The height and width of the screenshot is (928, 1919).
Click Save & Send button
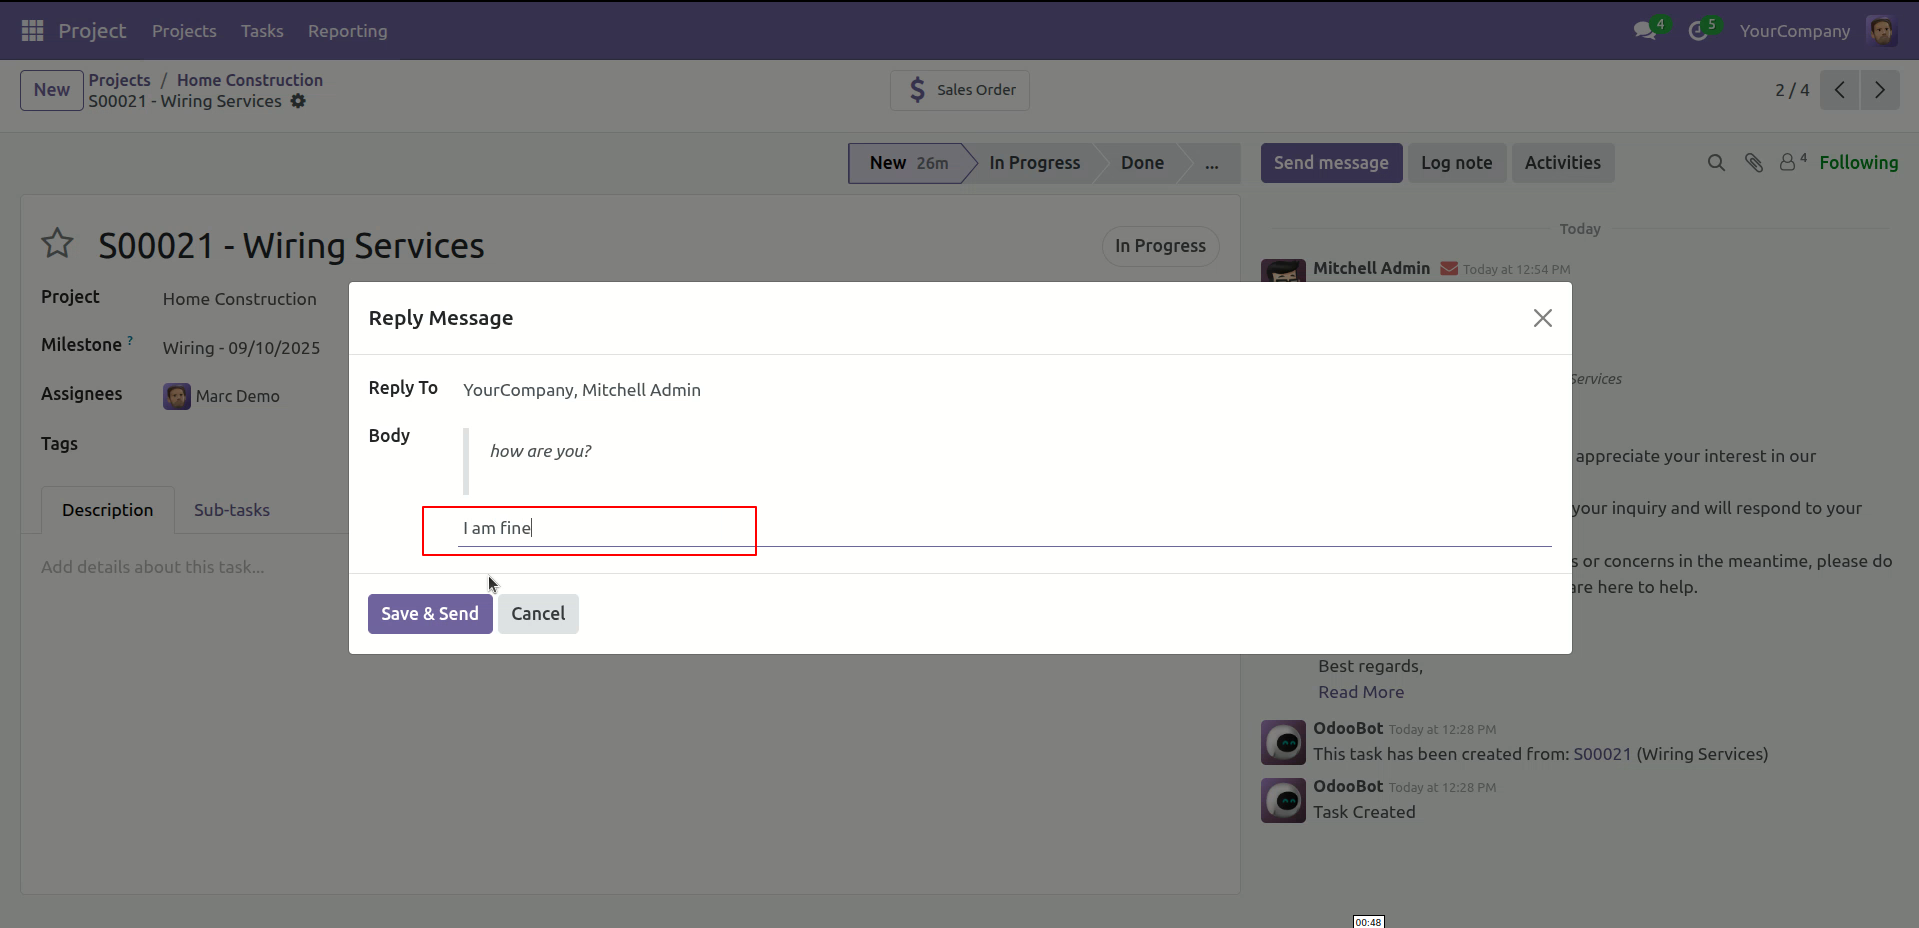[430, 614]
